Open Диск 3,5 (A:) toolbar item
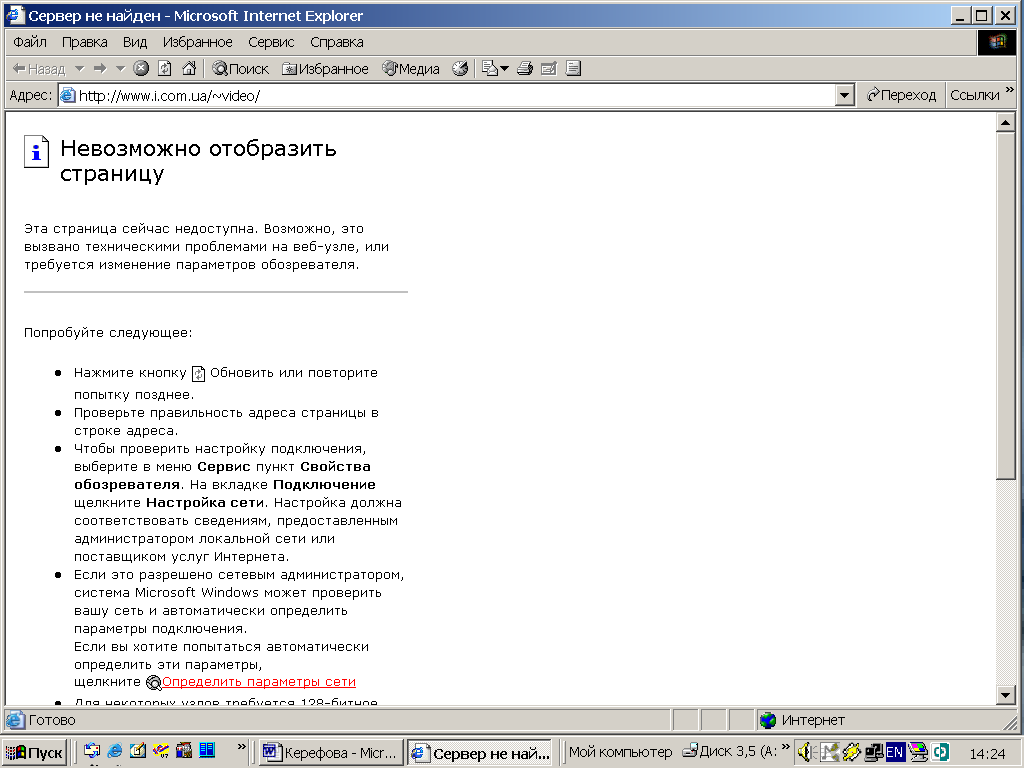This screenshot has width=1024, height=768. point(729,752)
